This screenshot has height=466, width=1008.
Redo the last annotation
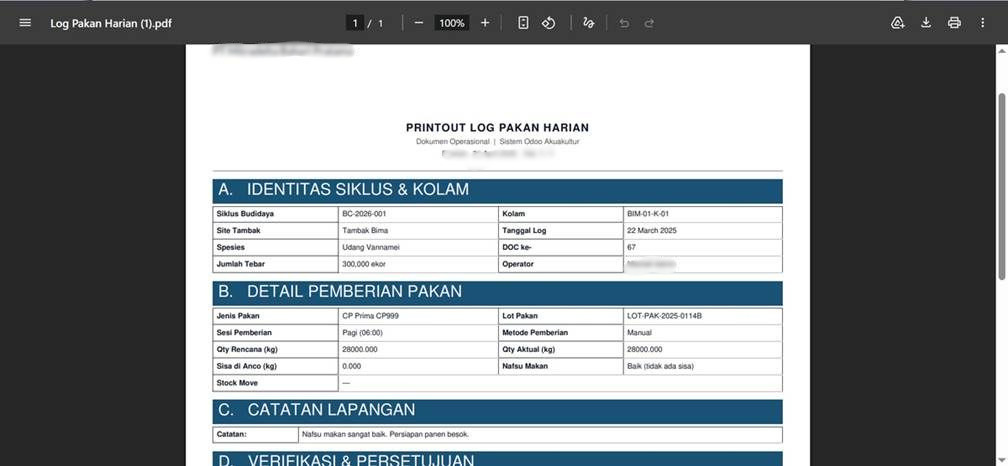(x=649, y=23)
